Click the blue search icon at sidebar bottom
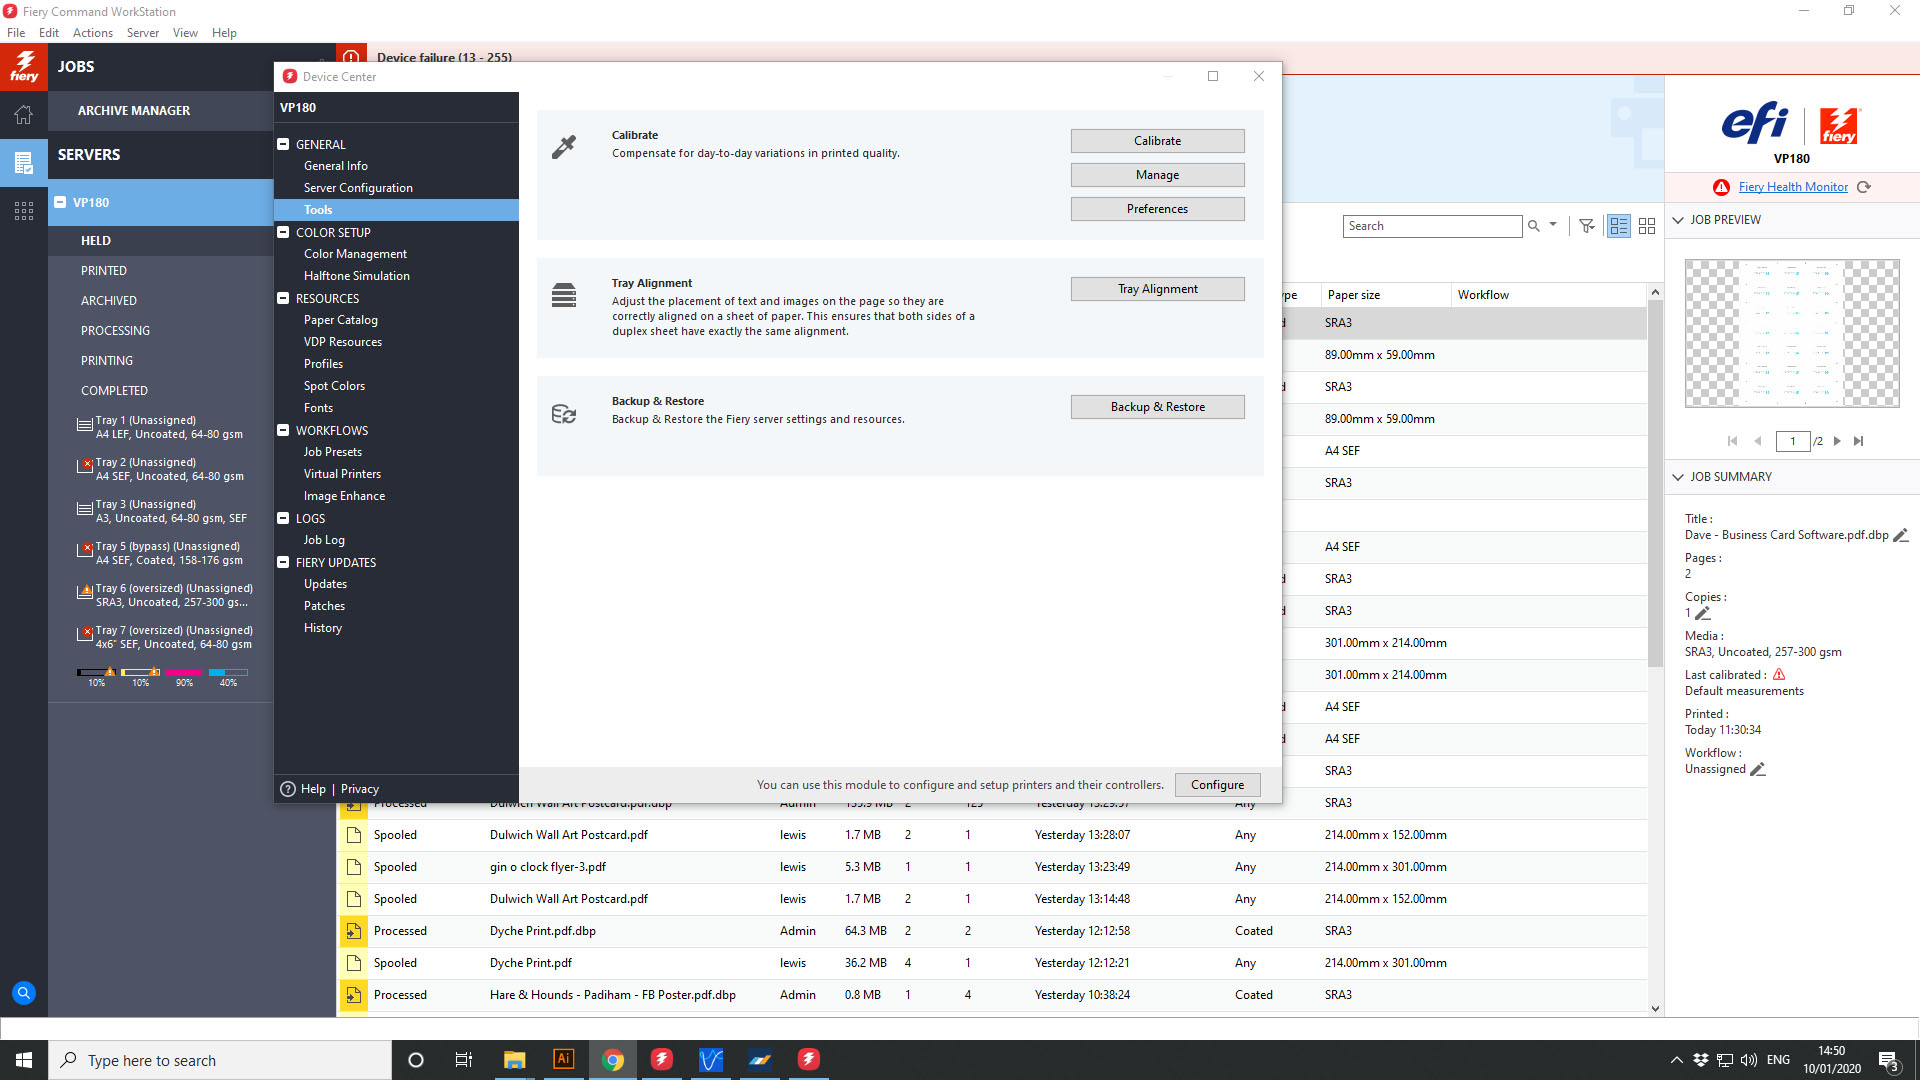Screen dimensions: 1920x1080 23,993
